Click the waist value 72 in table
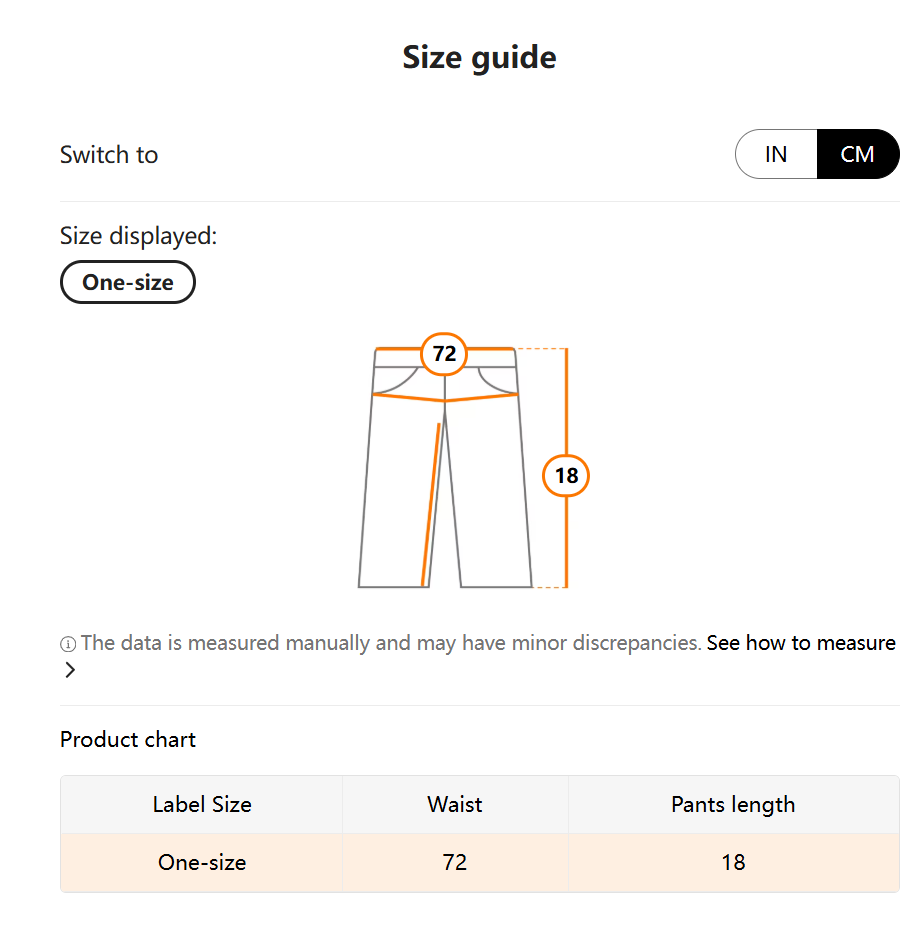The image size is (921, 947). click(455, 862)
